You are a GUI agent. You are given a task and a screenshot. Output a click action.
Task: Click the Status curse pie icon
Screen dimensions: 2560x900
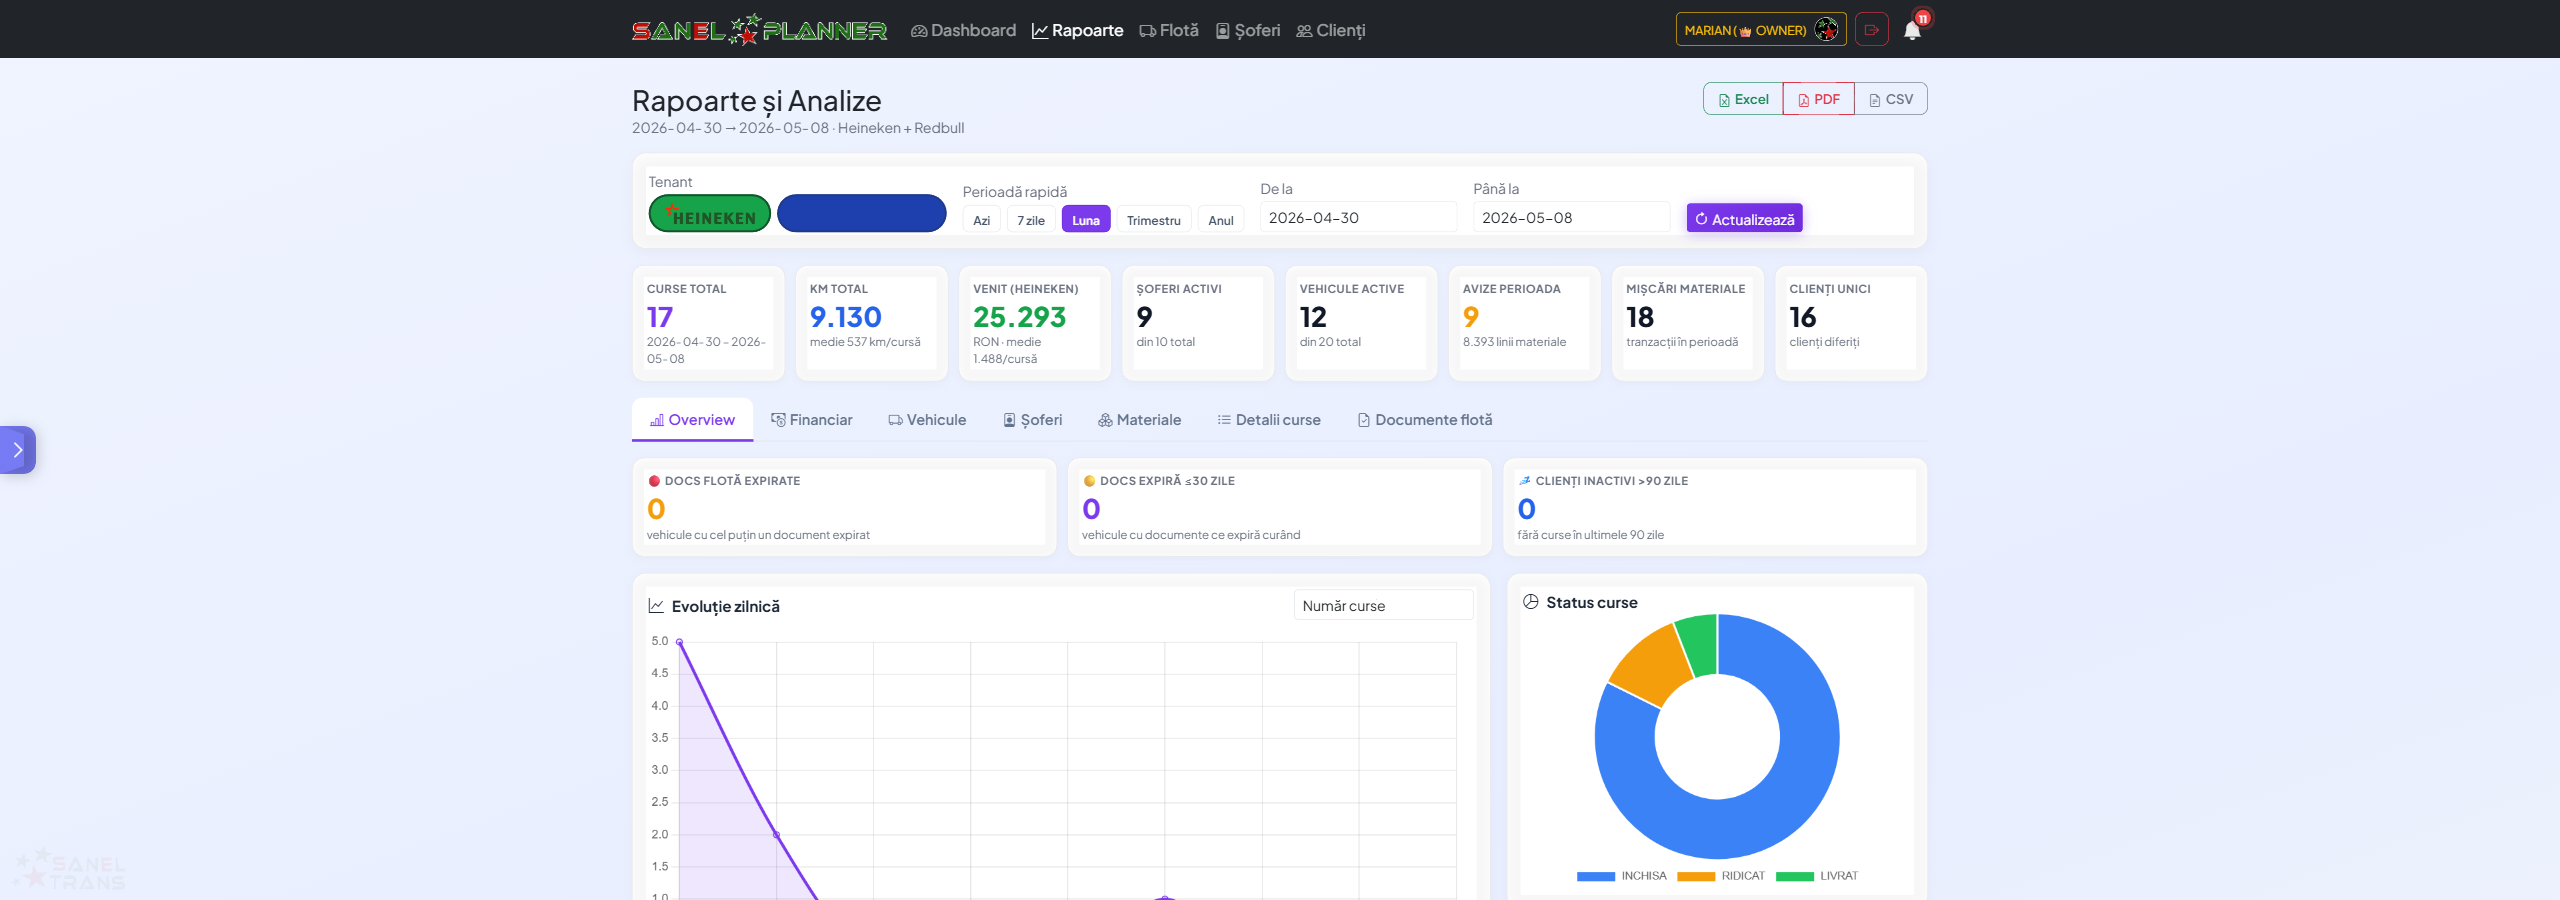click(x=1530, y=602)
